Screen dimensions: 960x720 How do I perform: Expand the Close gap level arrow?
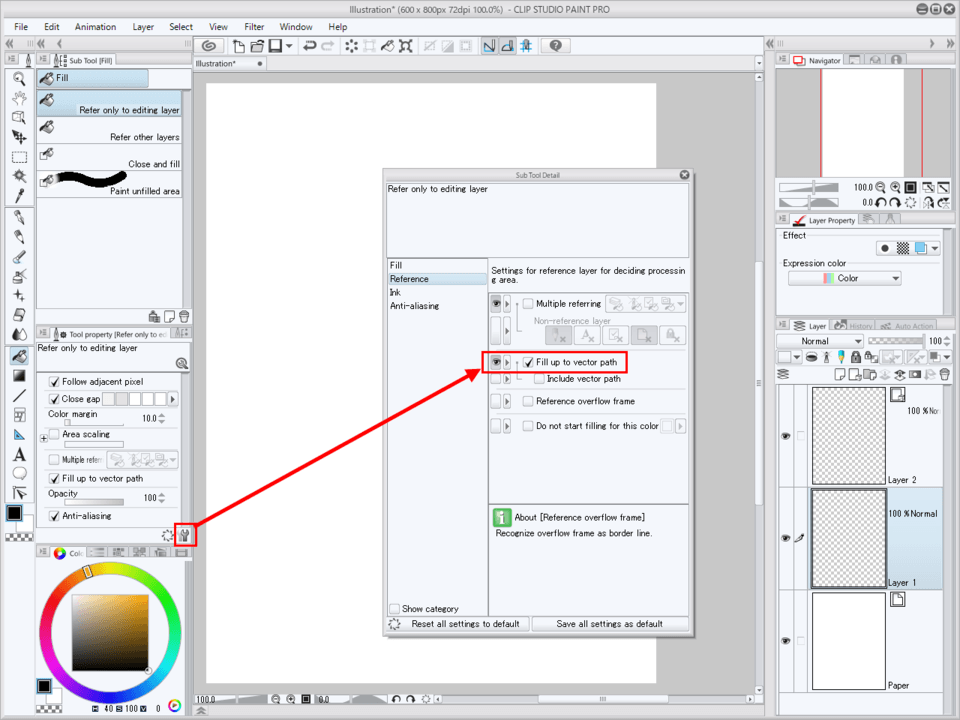pos(173,399)
